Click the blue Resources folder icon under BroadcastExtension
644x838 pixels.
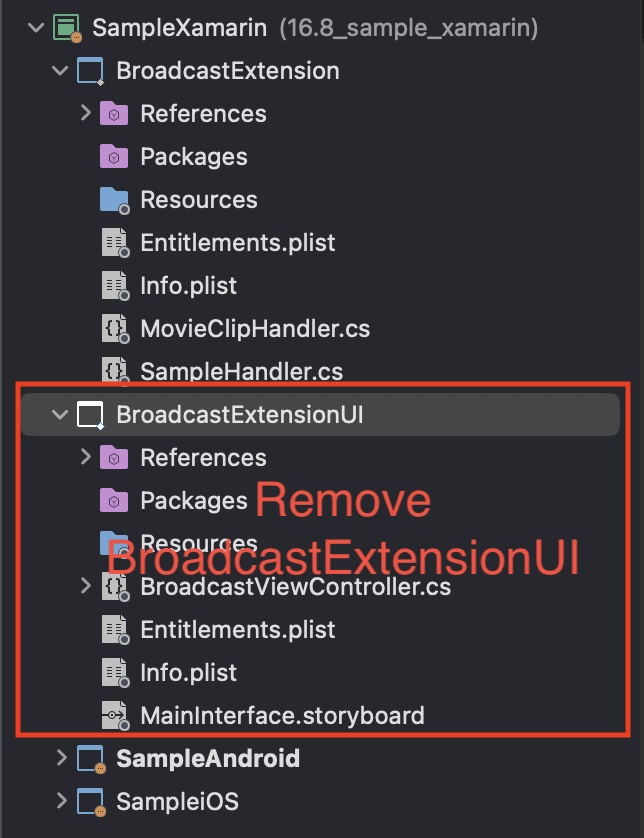(x=114, y=200)
